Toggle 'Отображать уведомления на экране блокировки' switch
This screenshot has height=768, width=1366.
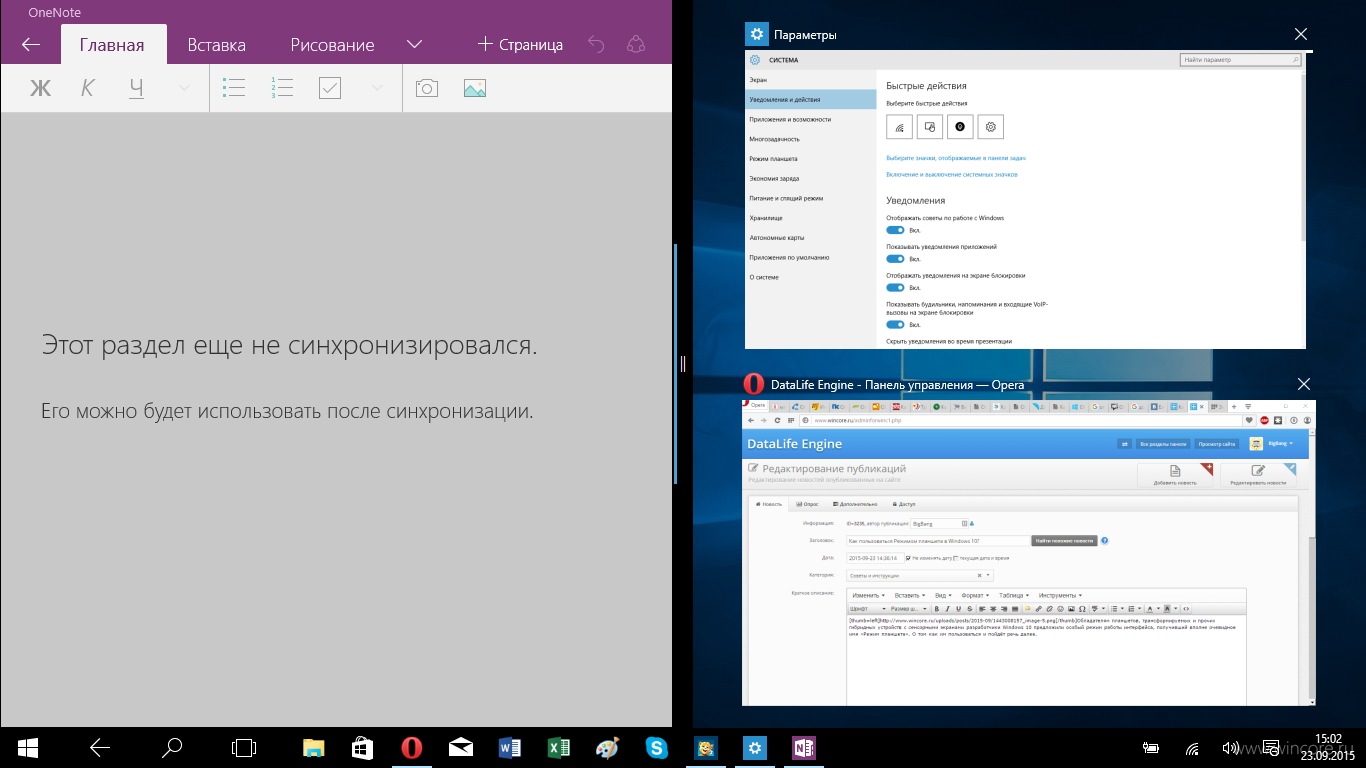click(x=895, y=288)
